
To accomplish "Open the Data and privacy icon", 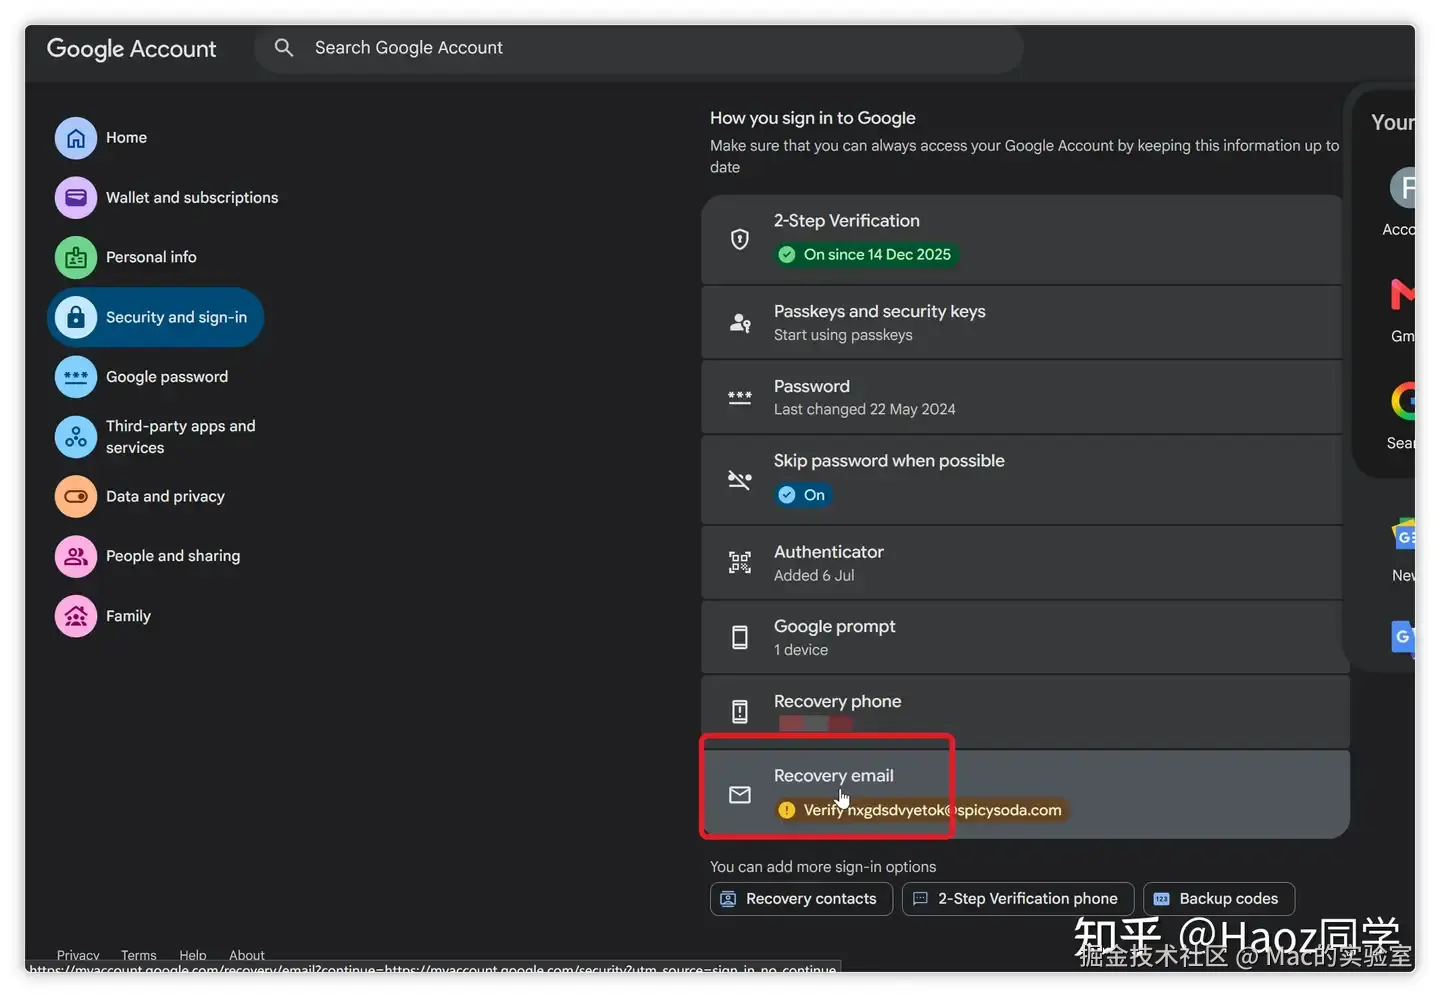I will (x=76, y=496).
